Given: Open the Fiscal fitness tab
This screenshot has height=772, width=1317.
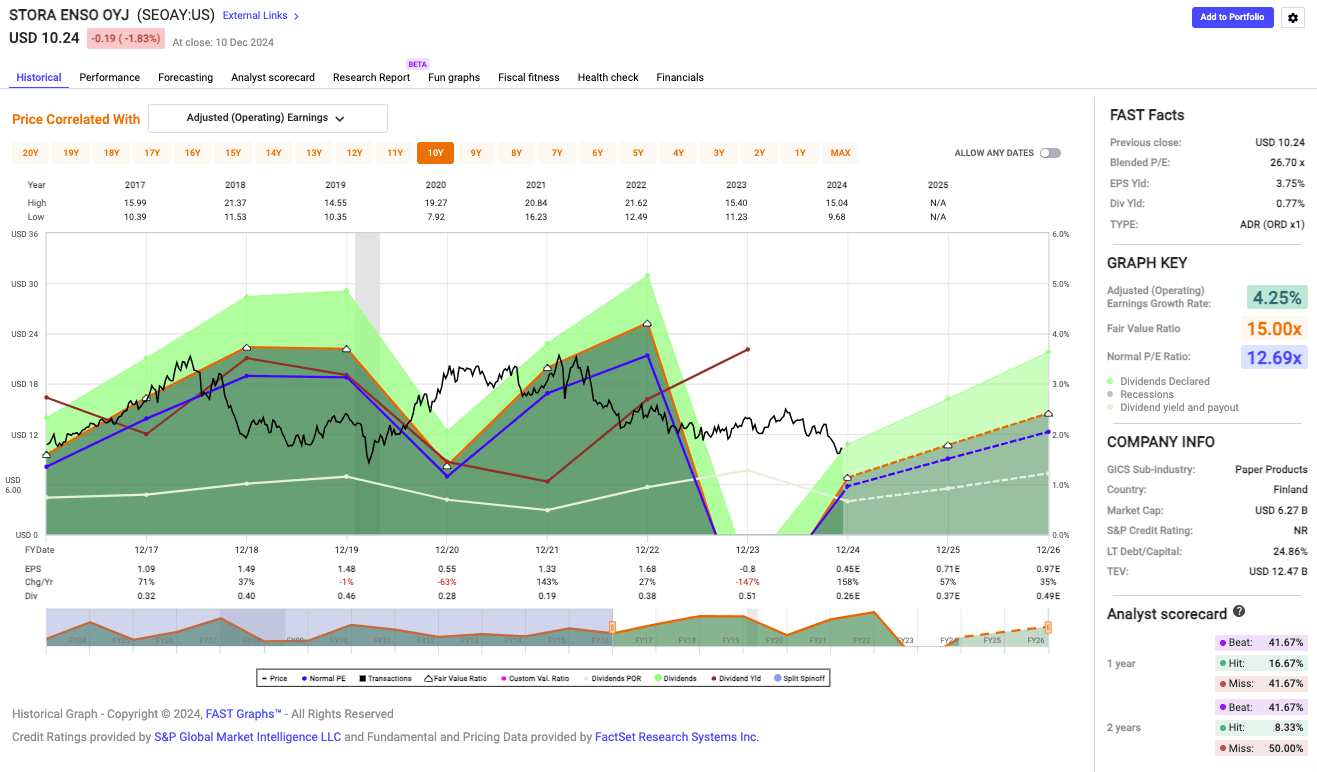Looking at the screenshot, I should click(528, 77).
